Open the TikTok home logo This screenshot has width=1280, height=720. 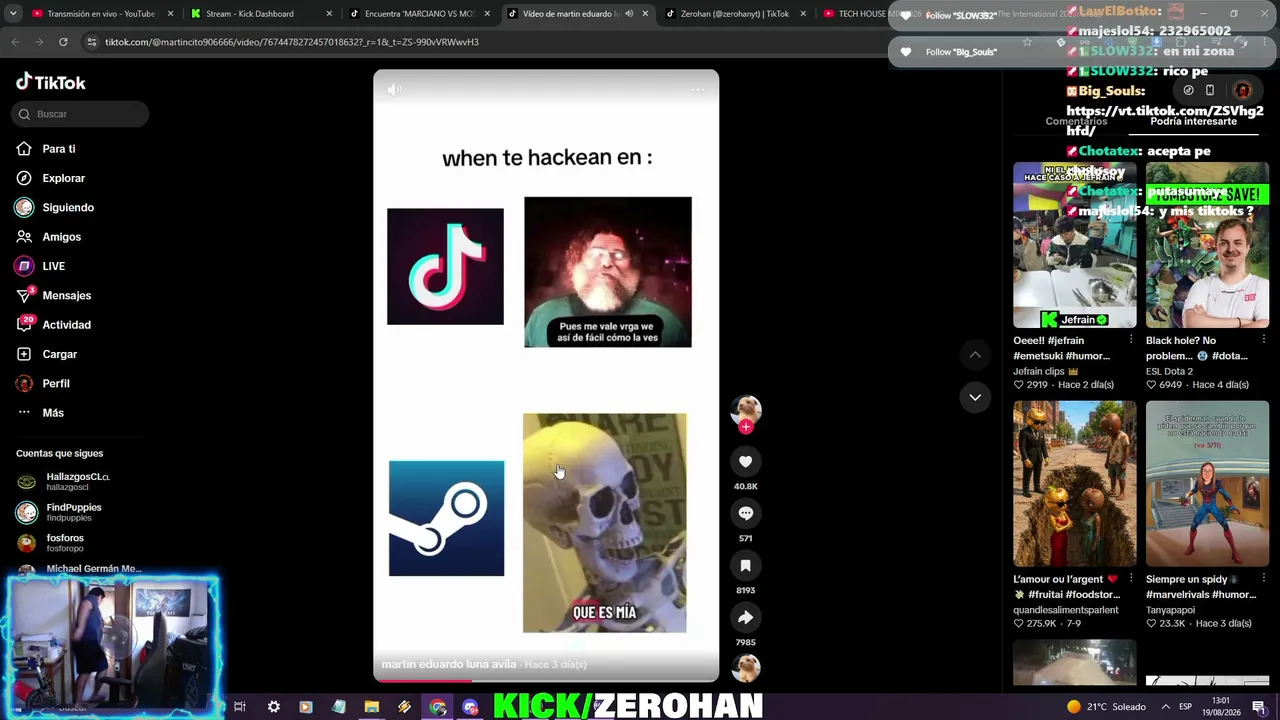tap(51, 82)
